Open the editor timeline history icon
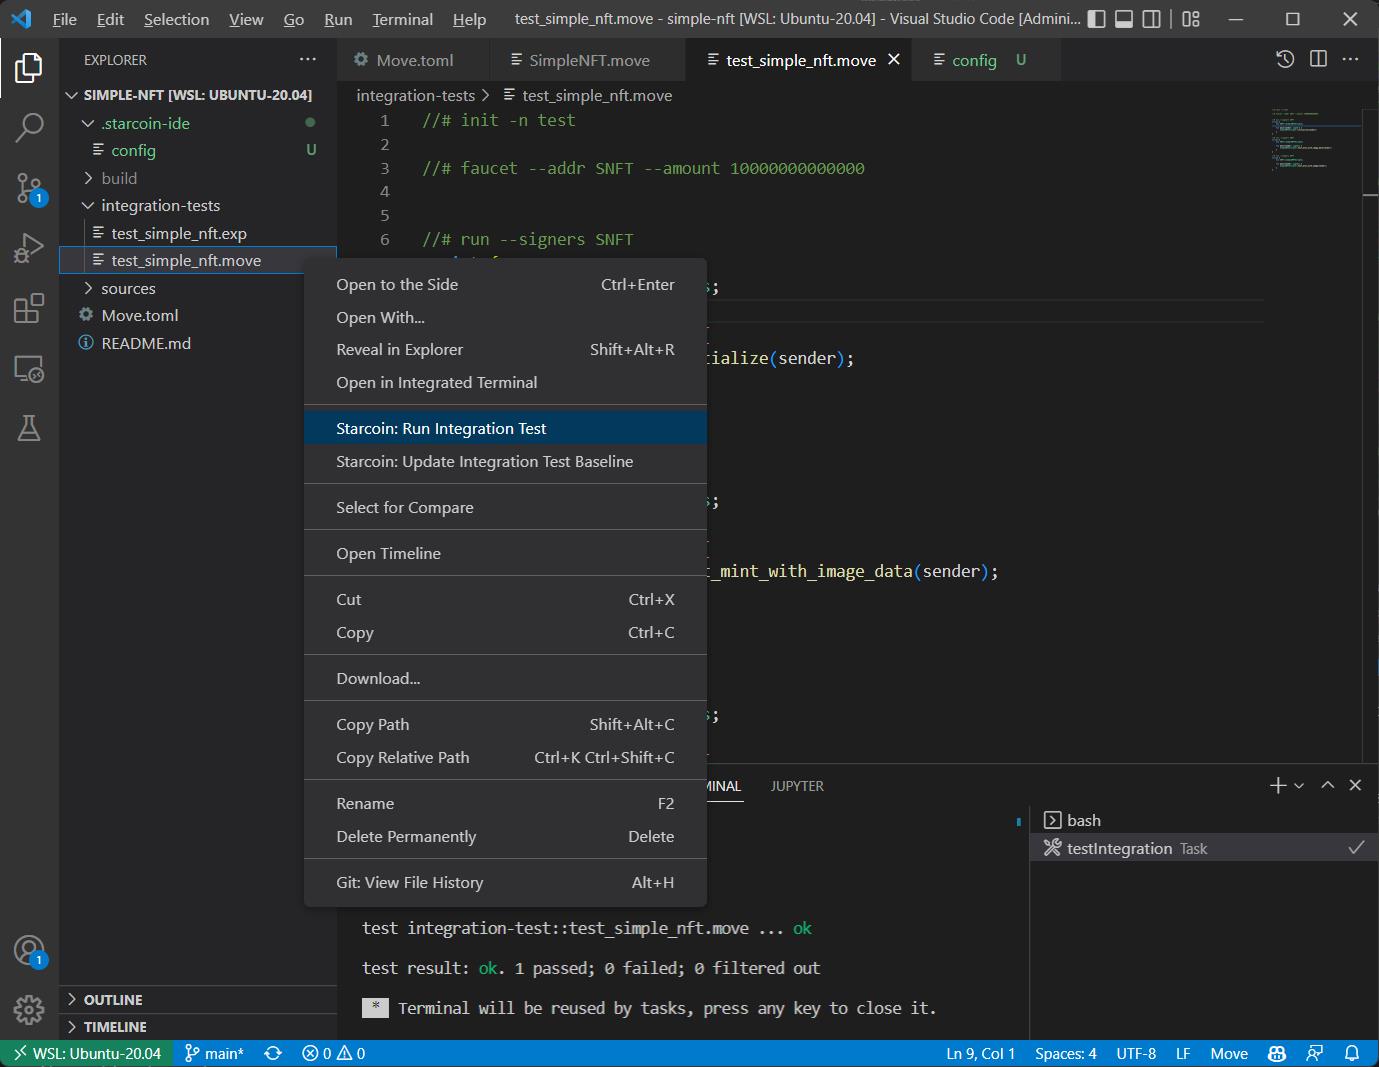The image size is (1379, 1067). click(1285, 60)
